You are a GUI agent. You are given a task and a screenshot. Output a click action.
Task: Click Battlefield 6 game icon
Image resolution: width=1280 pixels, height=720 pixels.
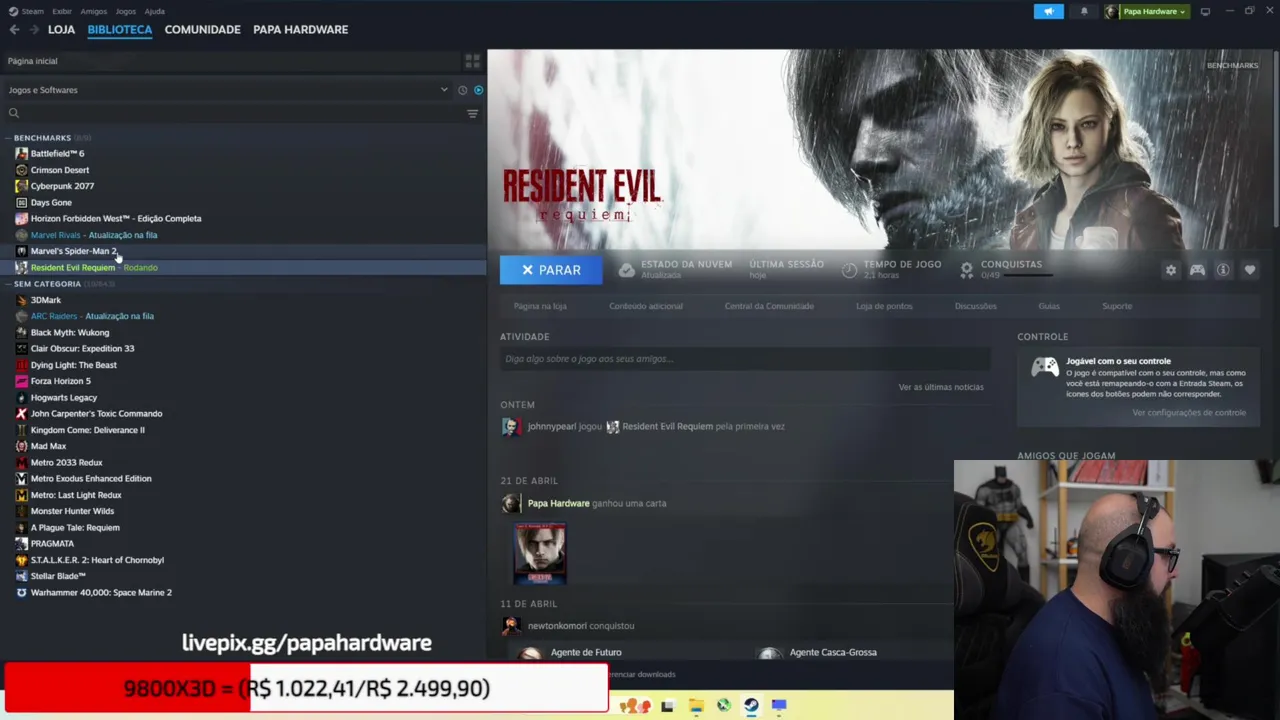(21, 154)
